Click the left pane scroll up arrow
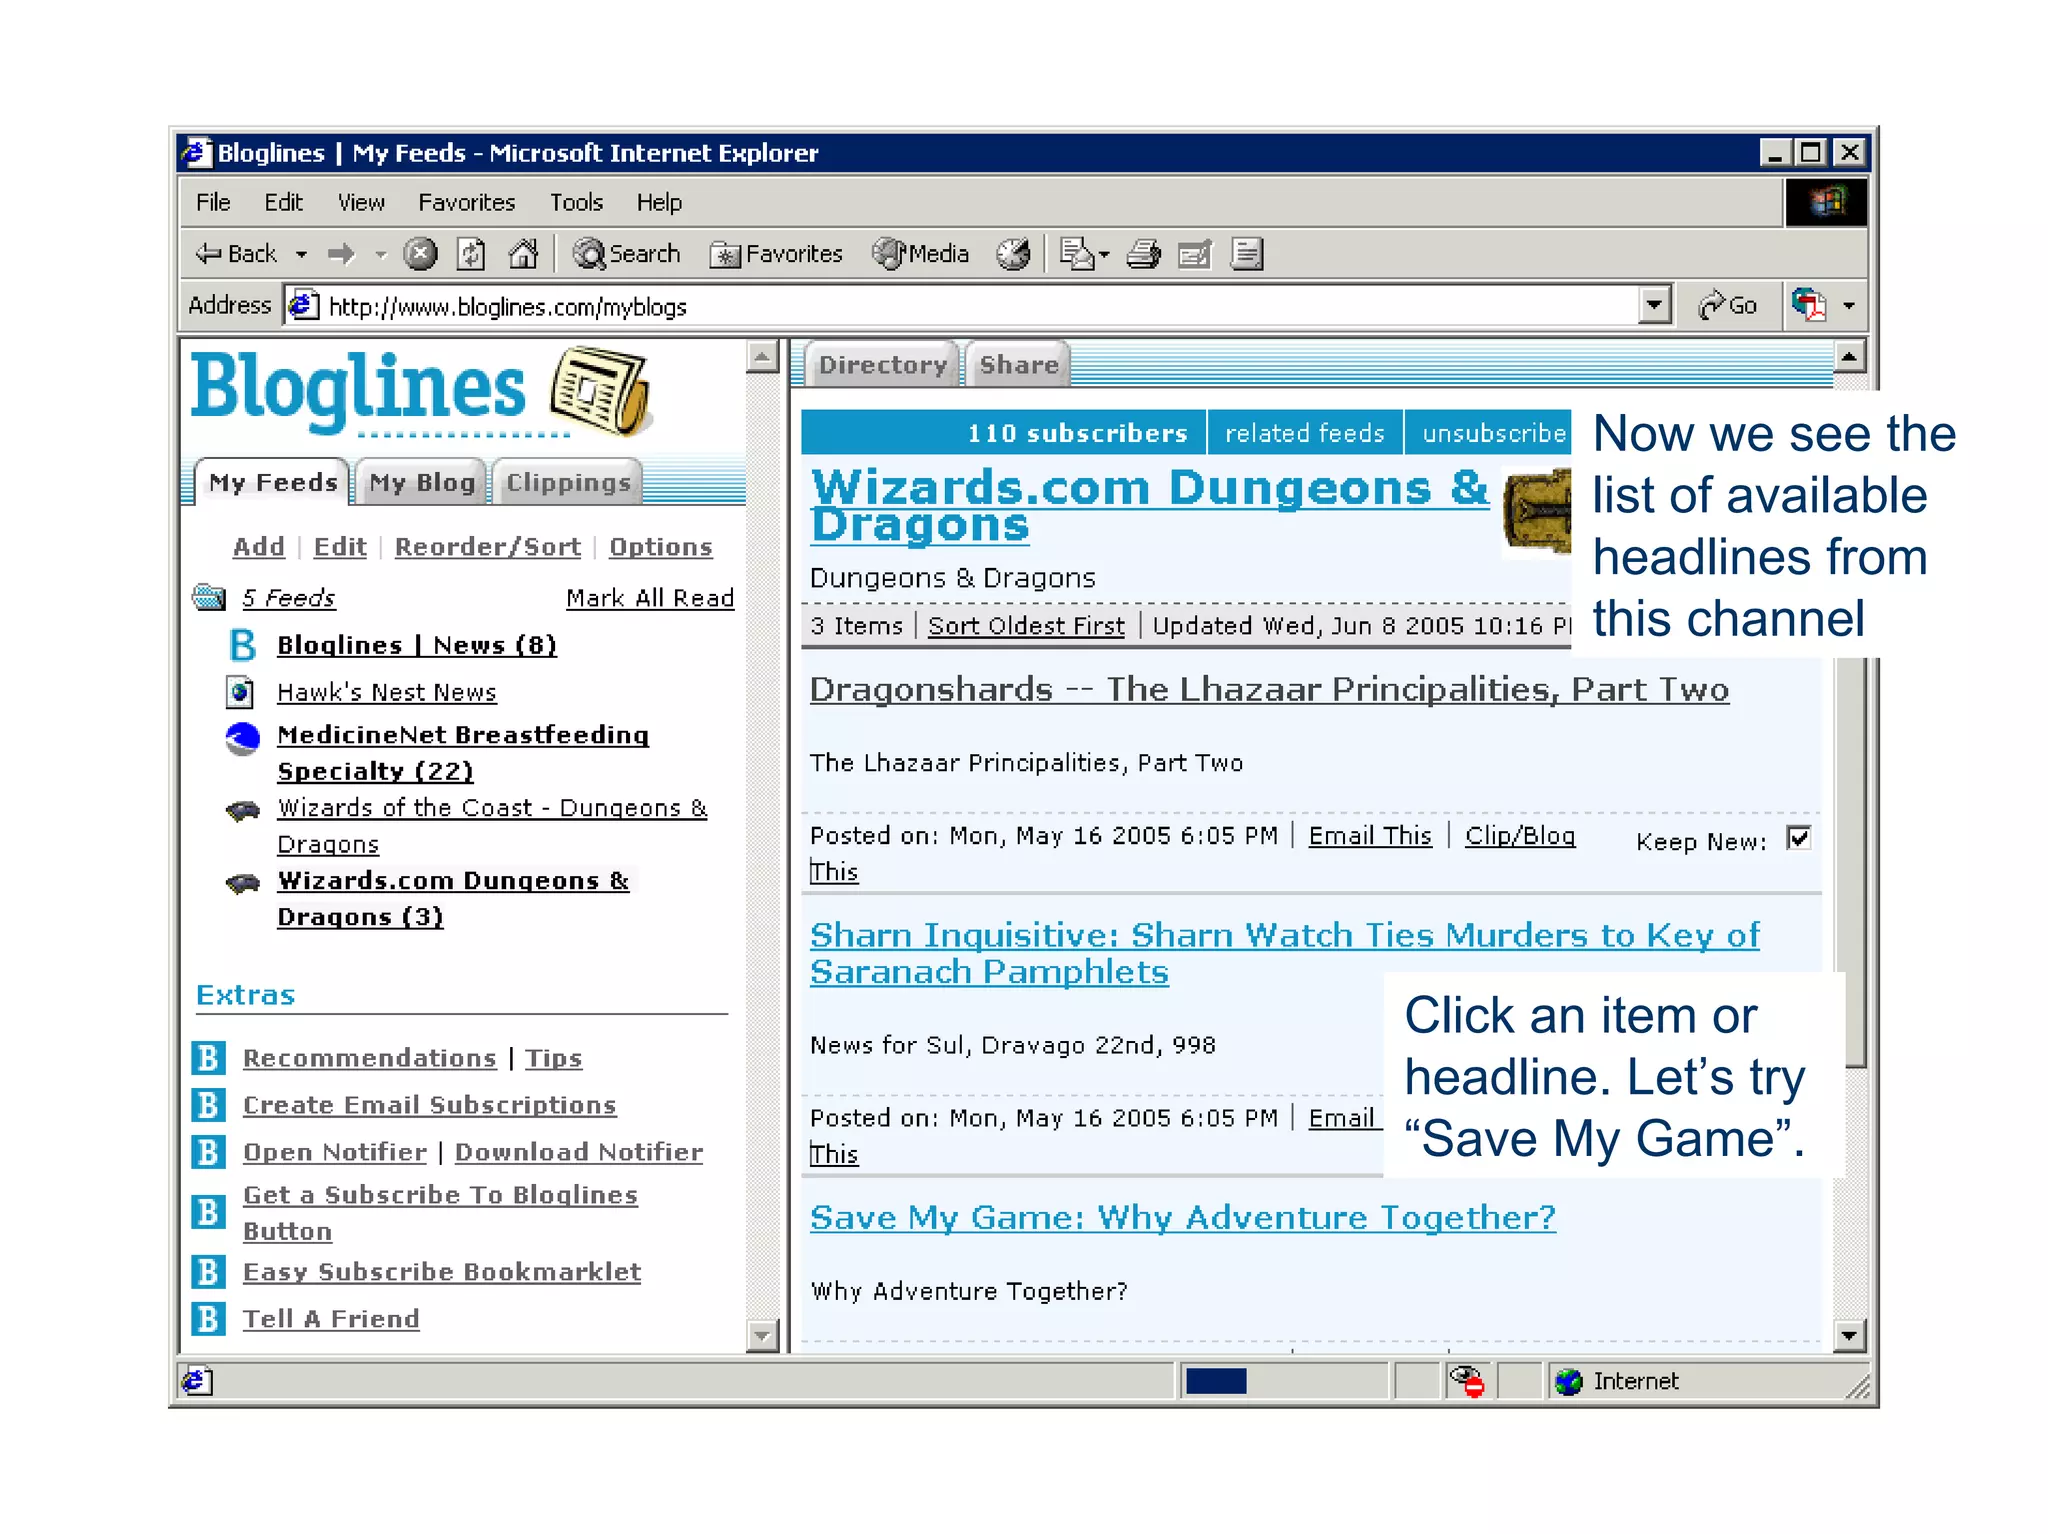This screenshot has height=1534, width=2048. [x=763, y=356]
